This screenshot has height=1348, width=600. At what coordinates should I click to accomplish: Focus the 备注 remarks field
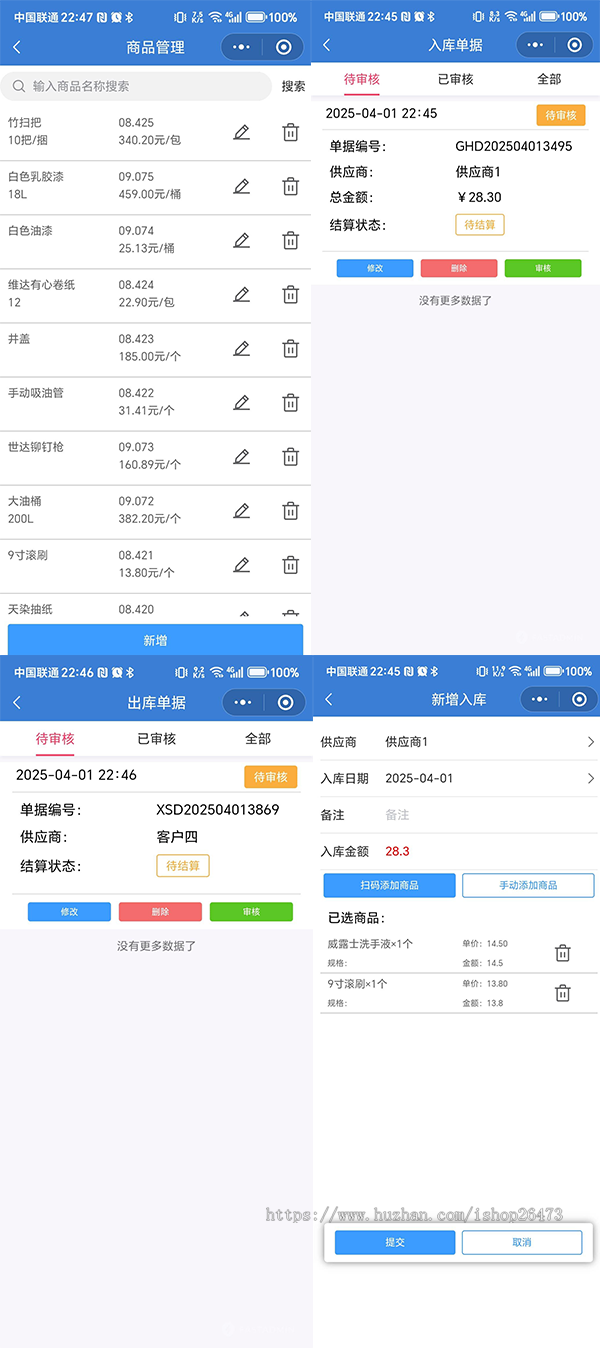487,815
